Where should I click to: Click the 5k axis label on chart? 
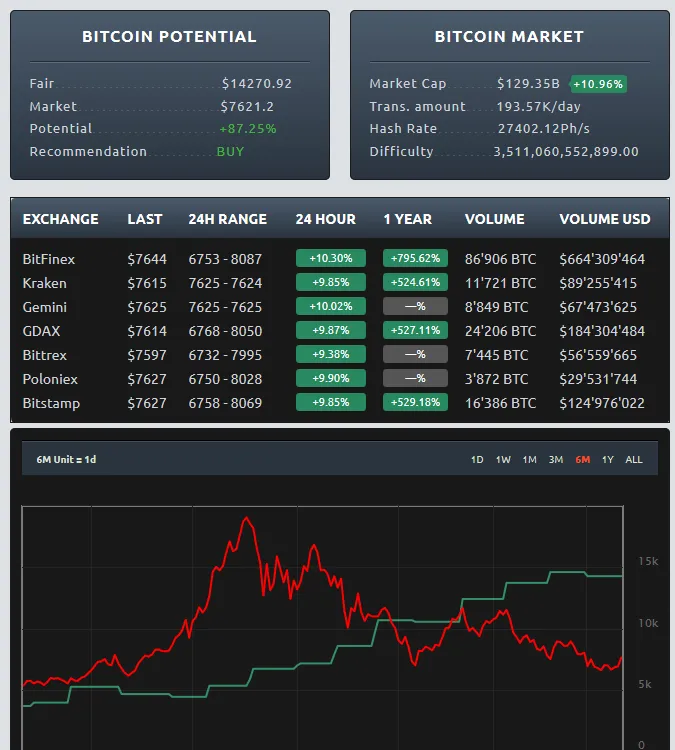[645, 684]
